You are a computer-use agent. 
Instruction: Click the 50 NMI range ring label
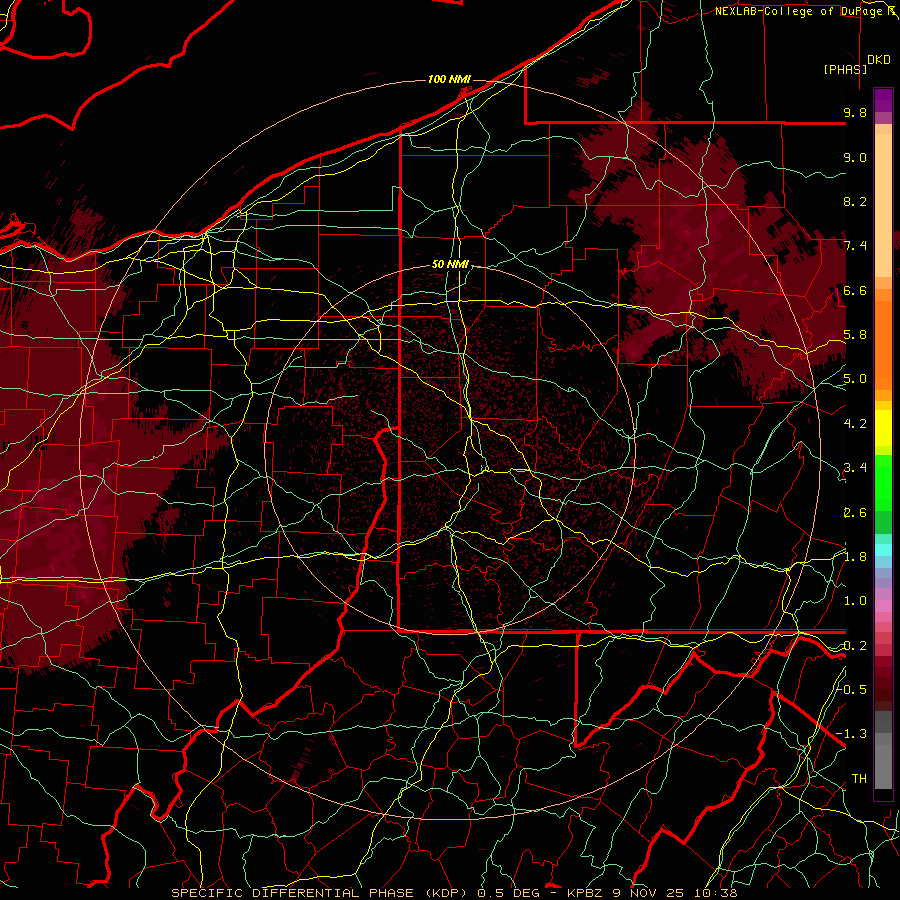click(450, 265)
